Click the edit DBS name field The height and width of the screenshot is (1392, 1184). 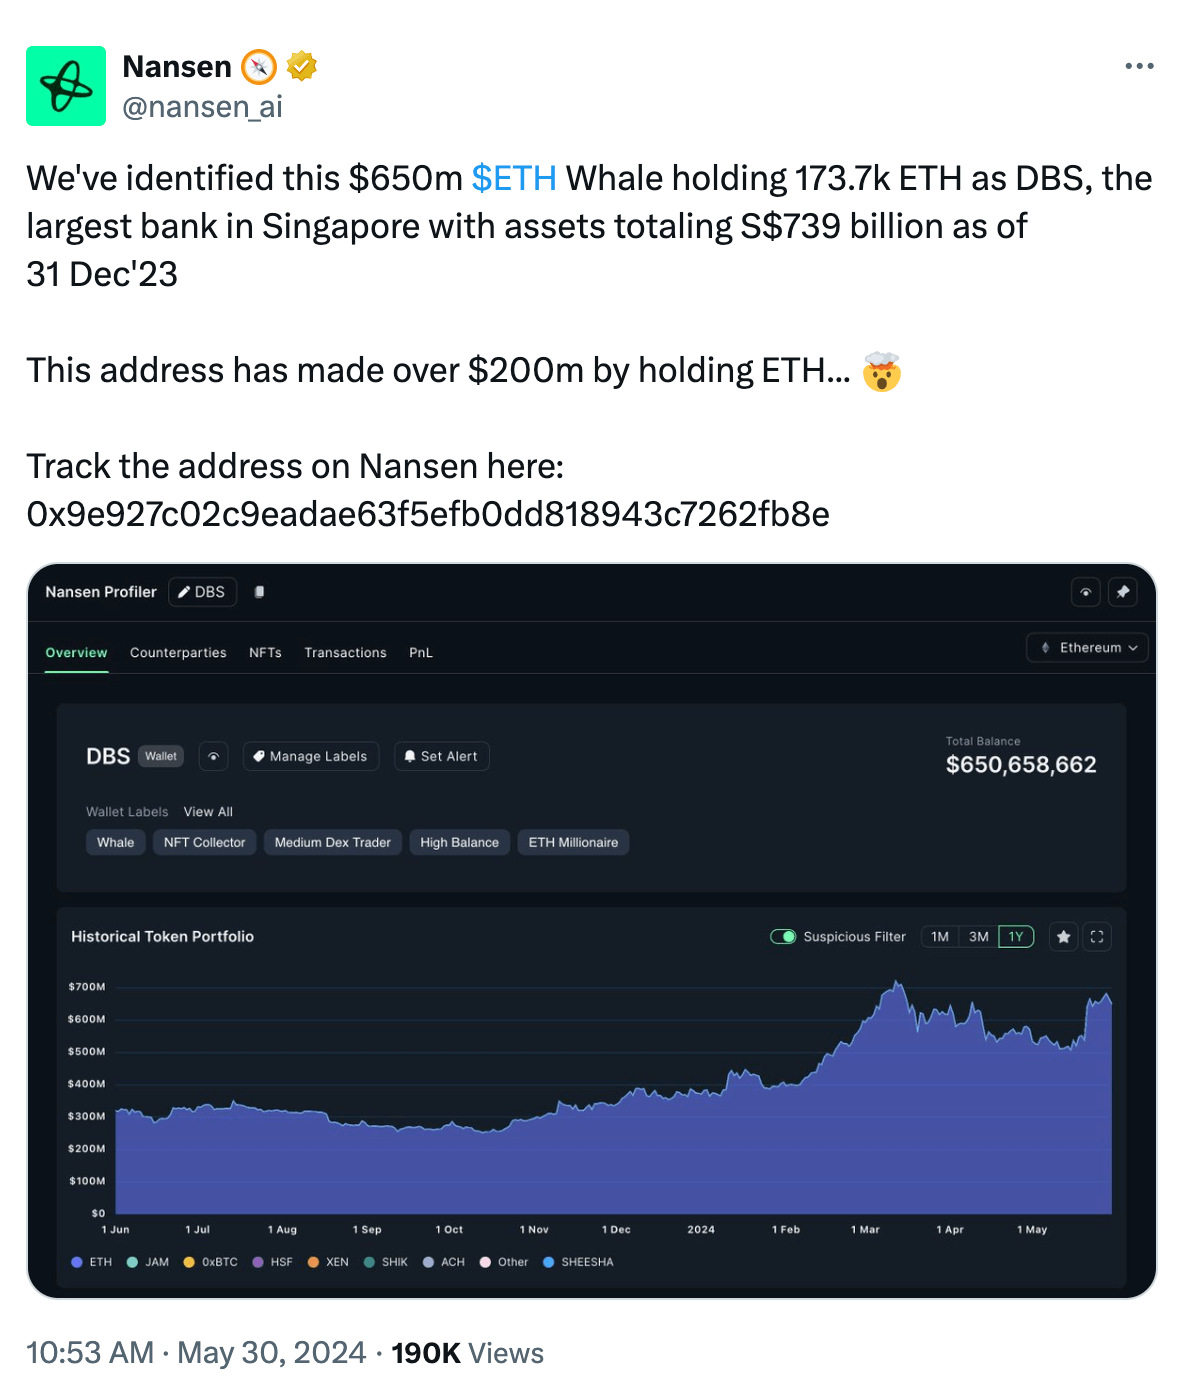coord(202,592)
